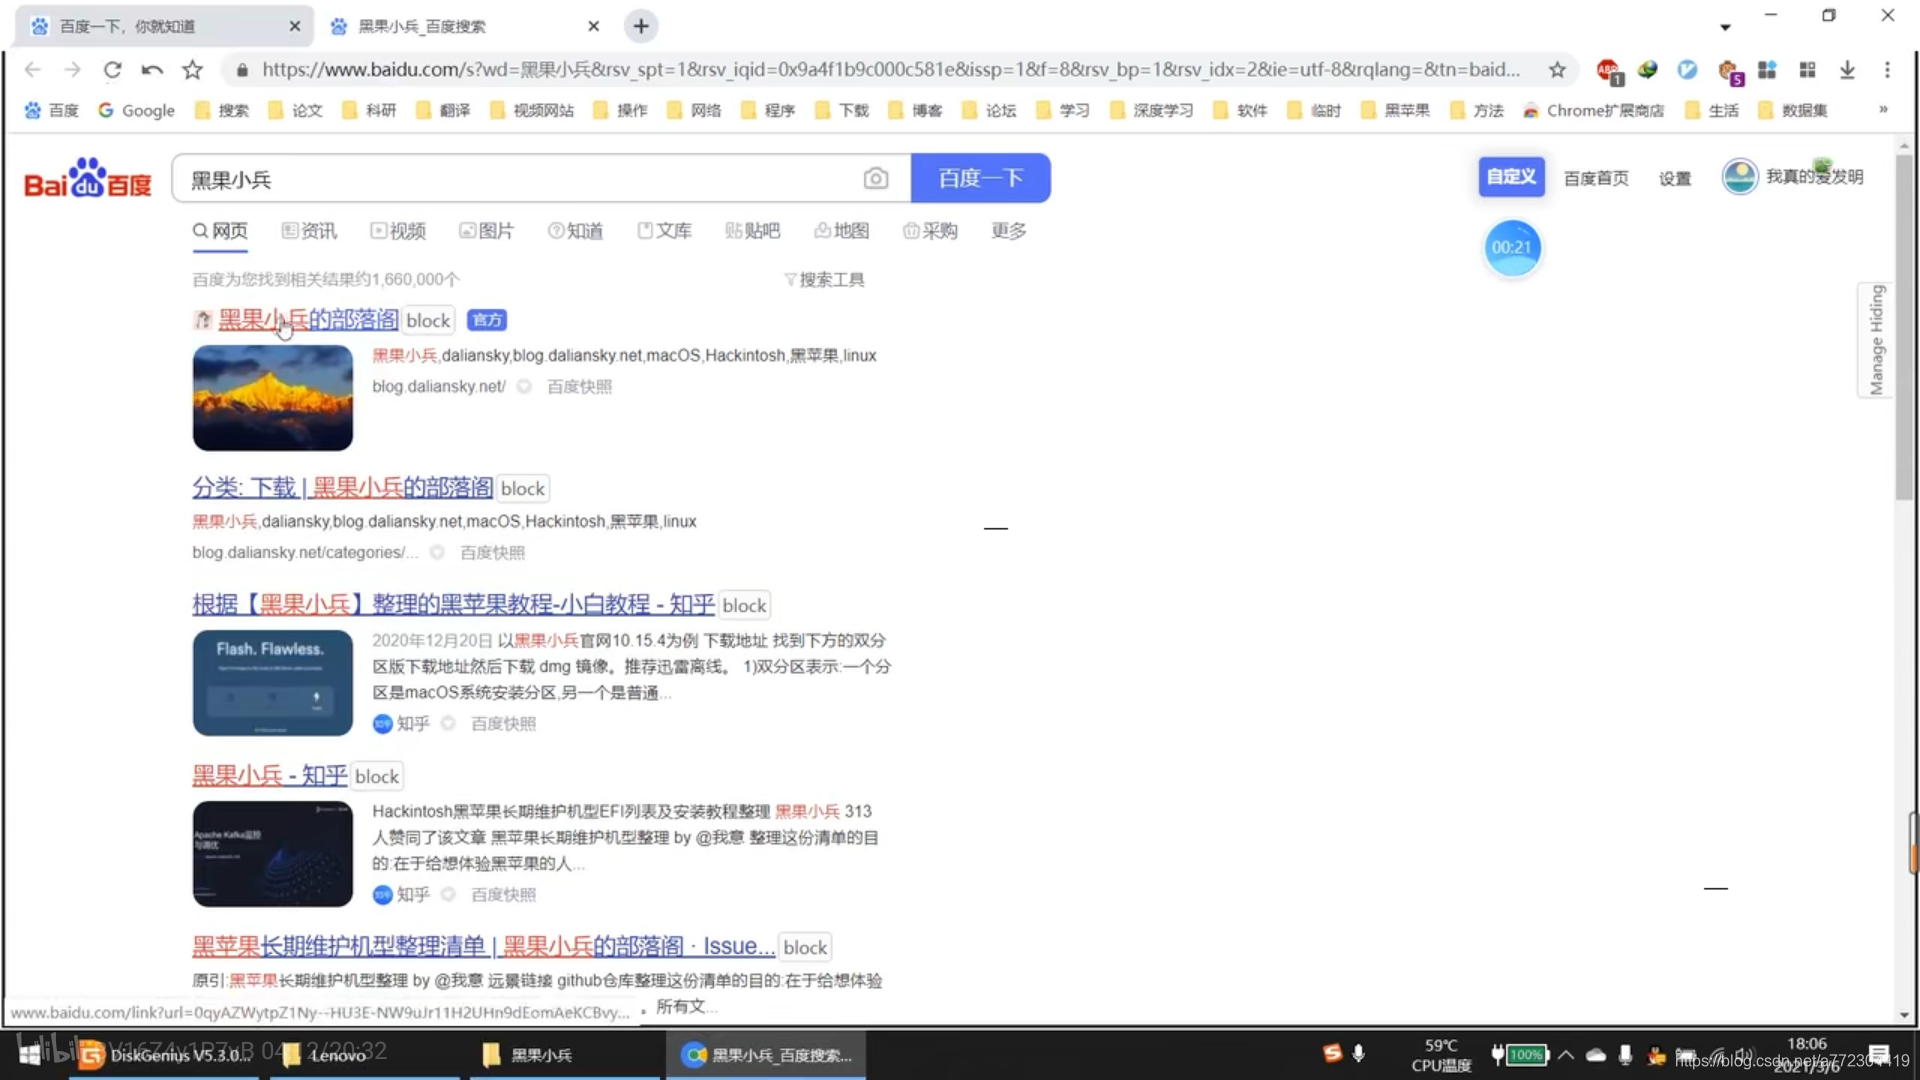Image resolution: width=1920 pixels, height=1080 pixels.
Task: Click the Flash. Flawless. thumbnail
Action: tap(273, 683)
